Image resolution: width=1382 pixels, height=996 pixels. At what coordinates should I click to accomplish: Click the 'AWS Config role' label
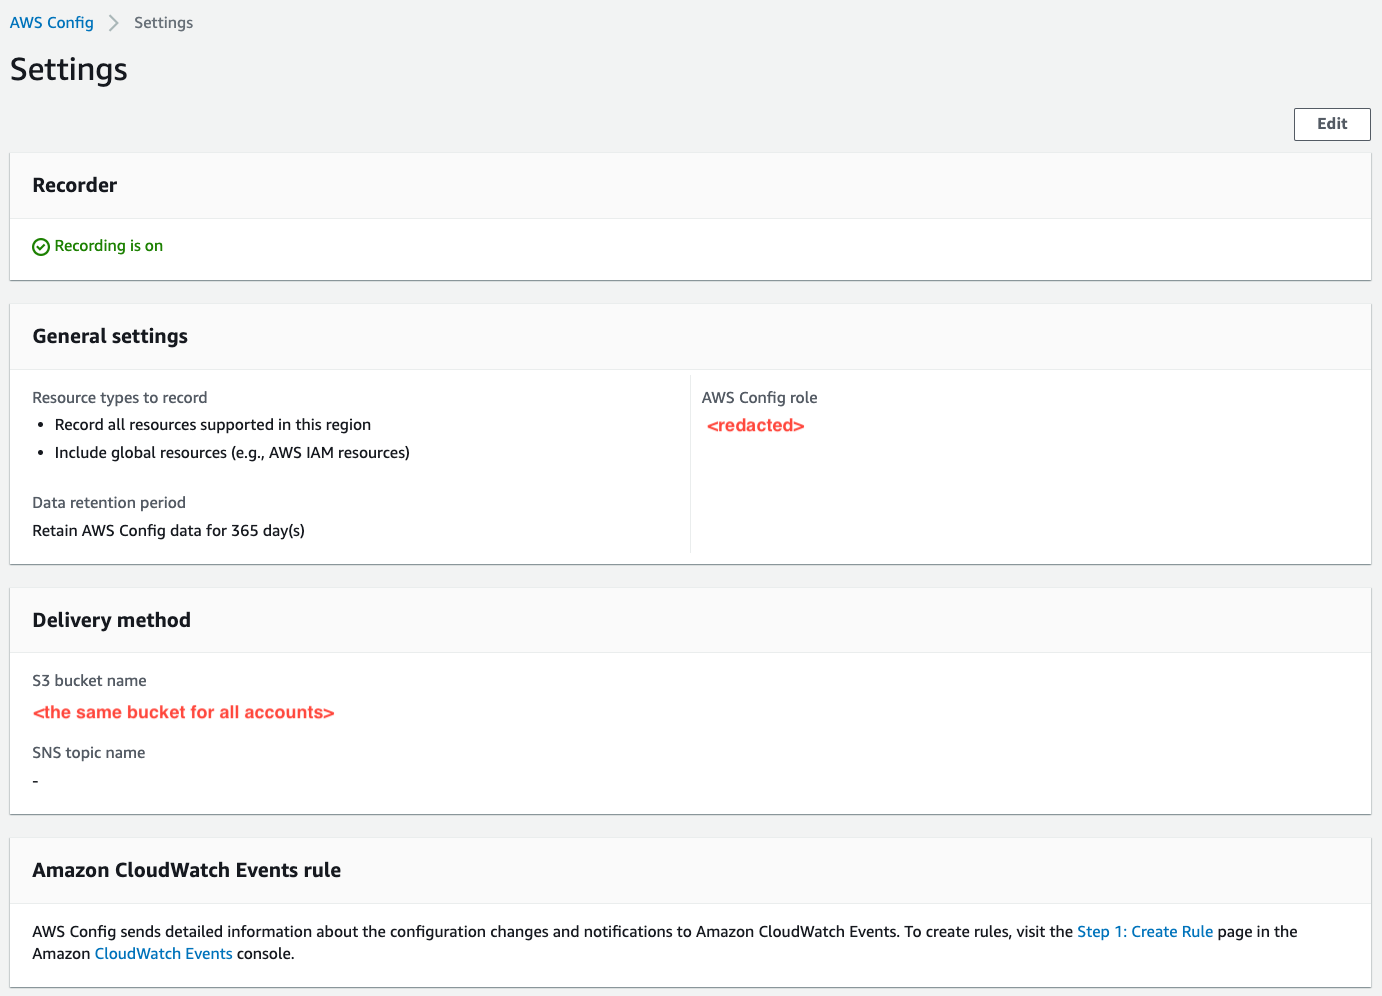click(x=760, y=398)
